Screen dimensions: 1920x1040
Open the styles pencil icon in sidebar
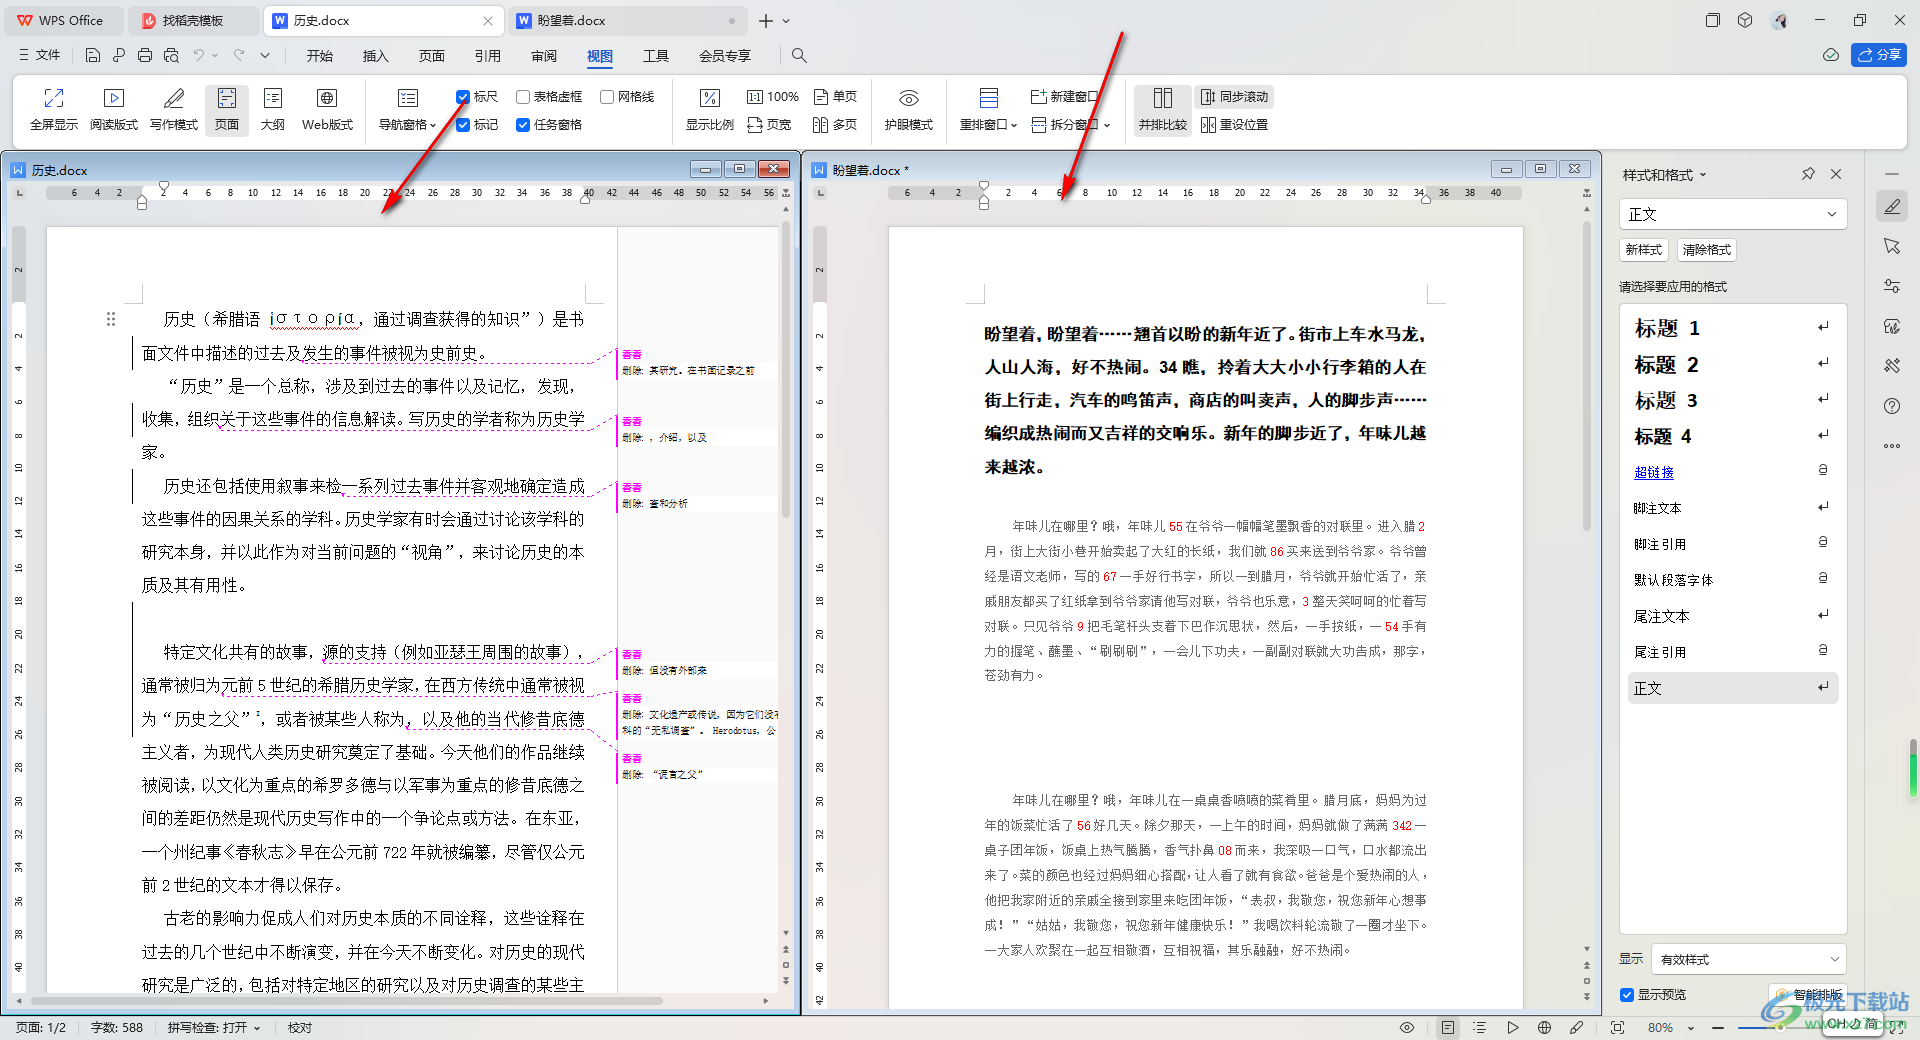[x=1892, y=207]
